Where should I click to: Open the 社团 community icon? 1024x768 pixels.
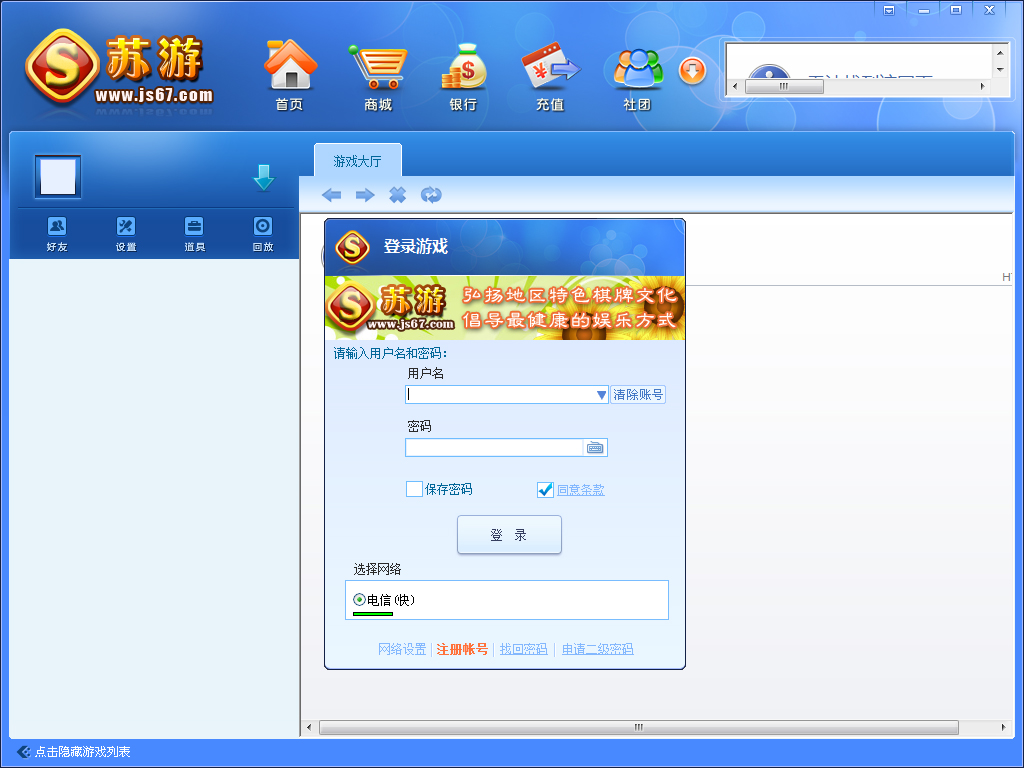[637, 66]
